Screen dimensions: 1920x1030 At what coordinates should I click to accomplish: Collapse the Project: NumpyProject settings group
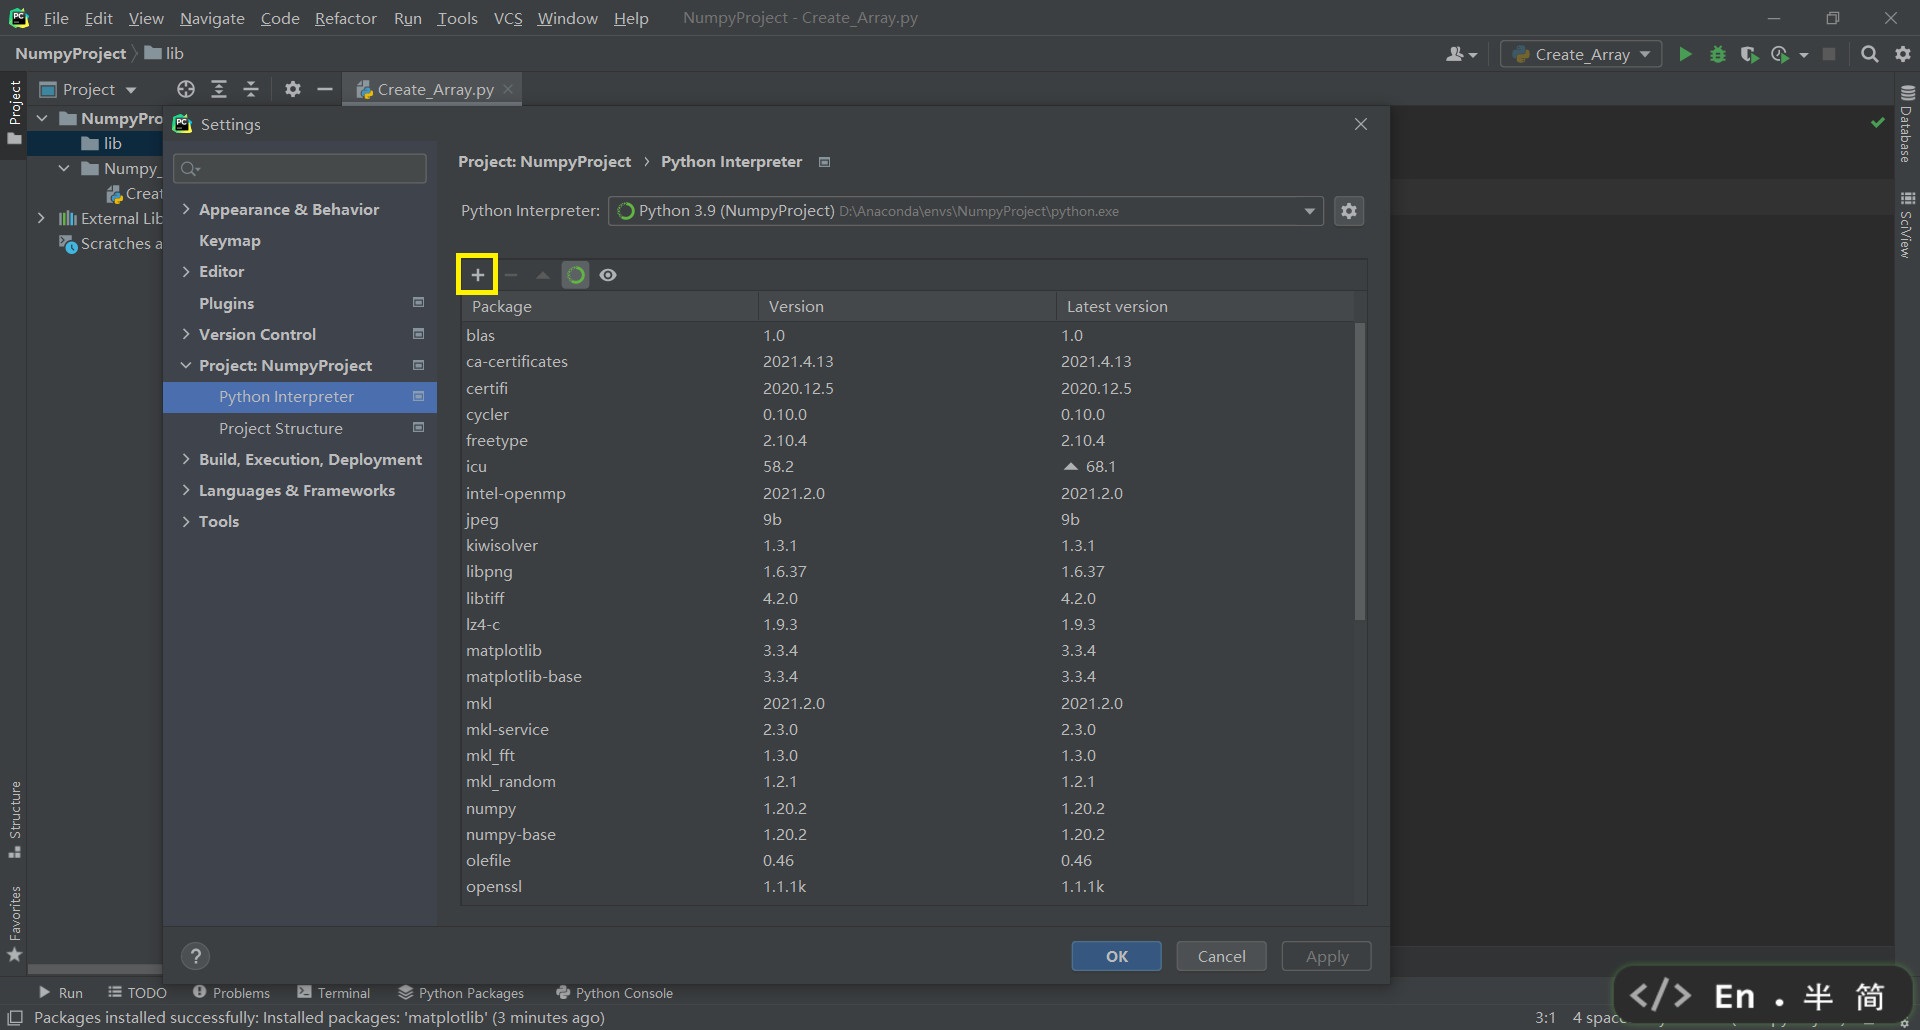pyautogui.click(x=186, y=366)
